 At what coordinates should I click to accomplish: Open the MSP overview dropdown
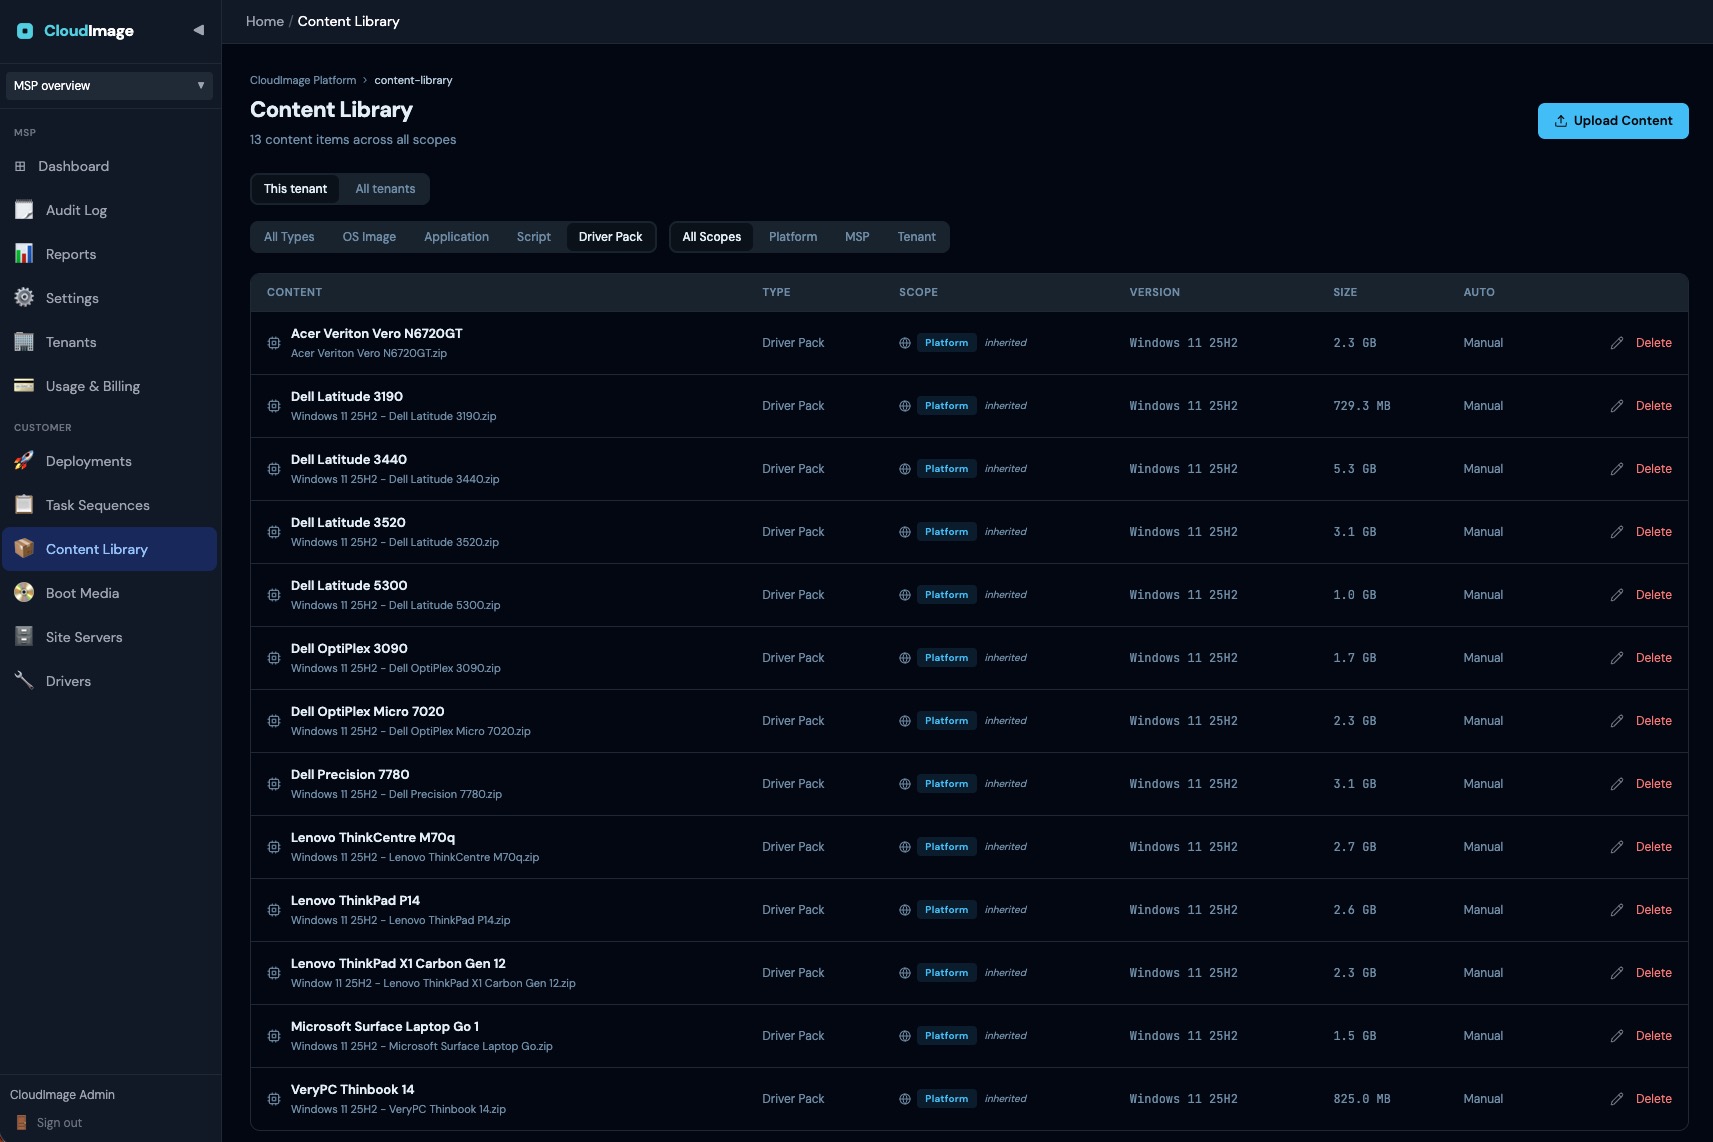(110, 86)
